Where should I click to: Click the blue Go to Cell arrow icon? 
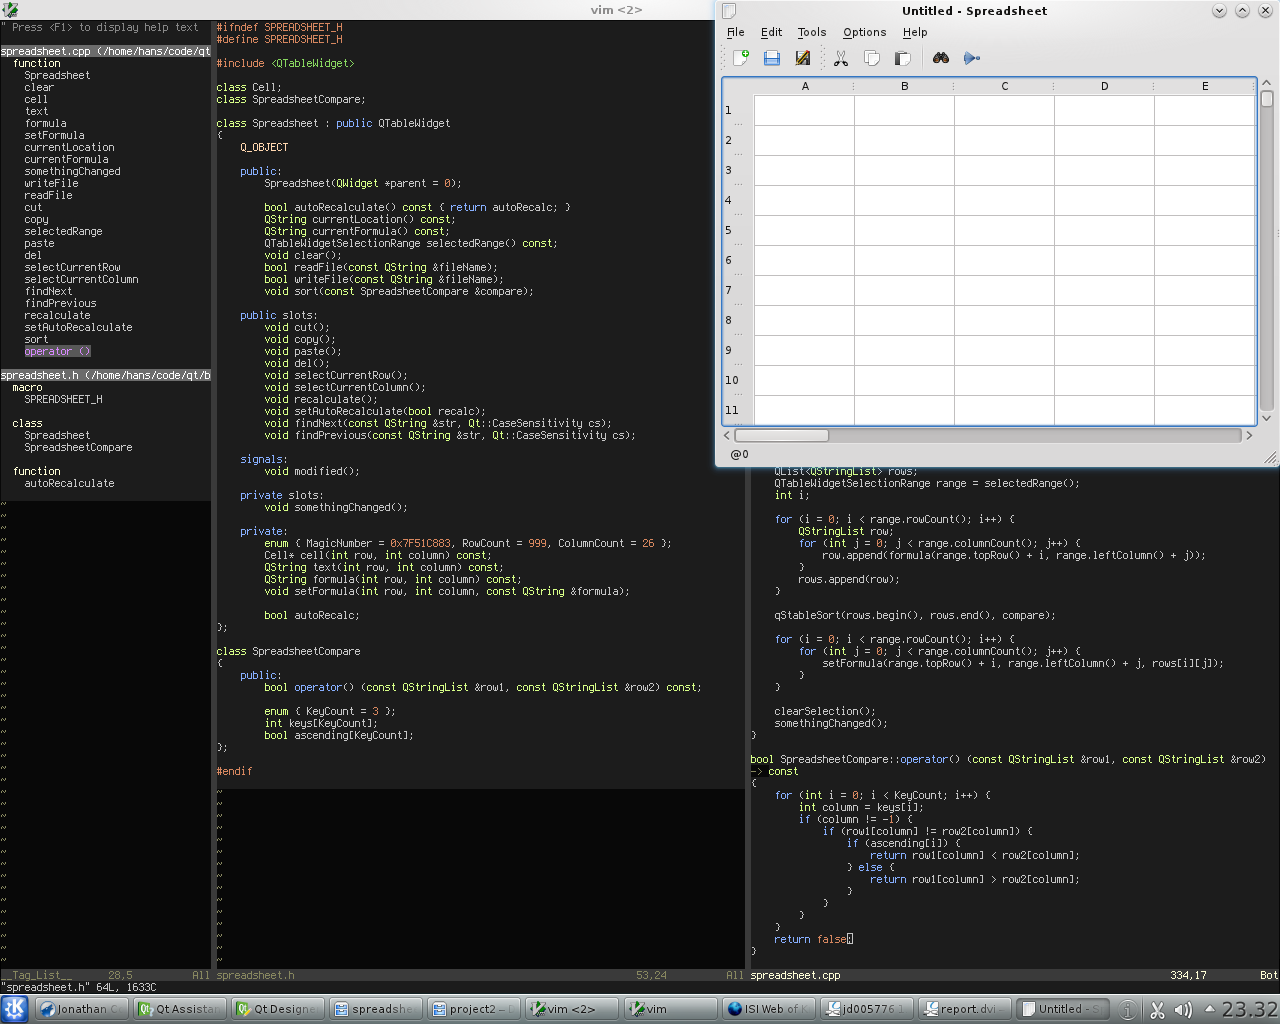click(971, 58)
